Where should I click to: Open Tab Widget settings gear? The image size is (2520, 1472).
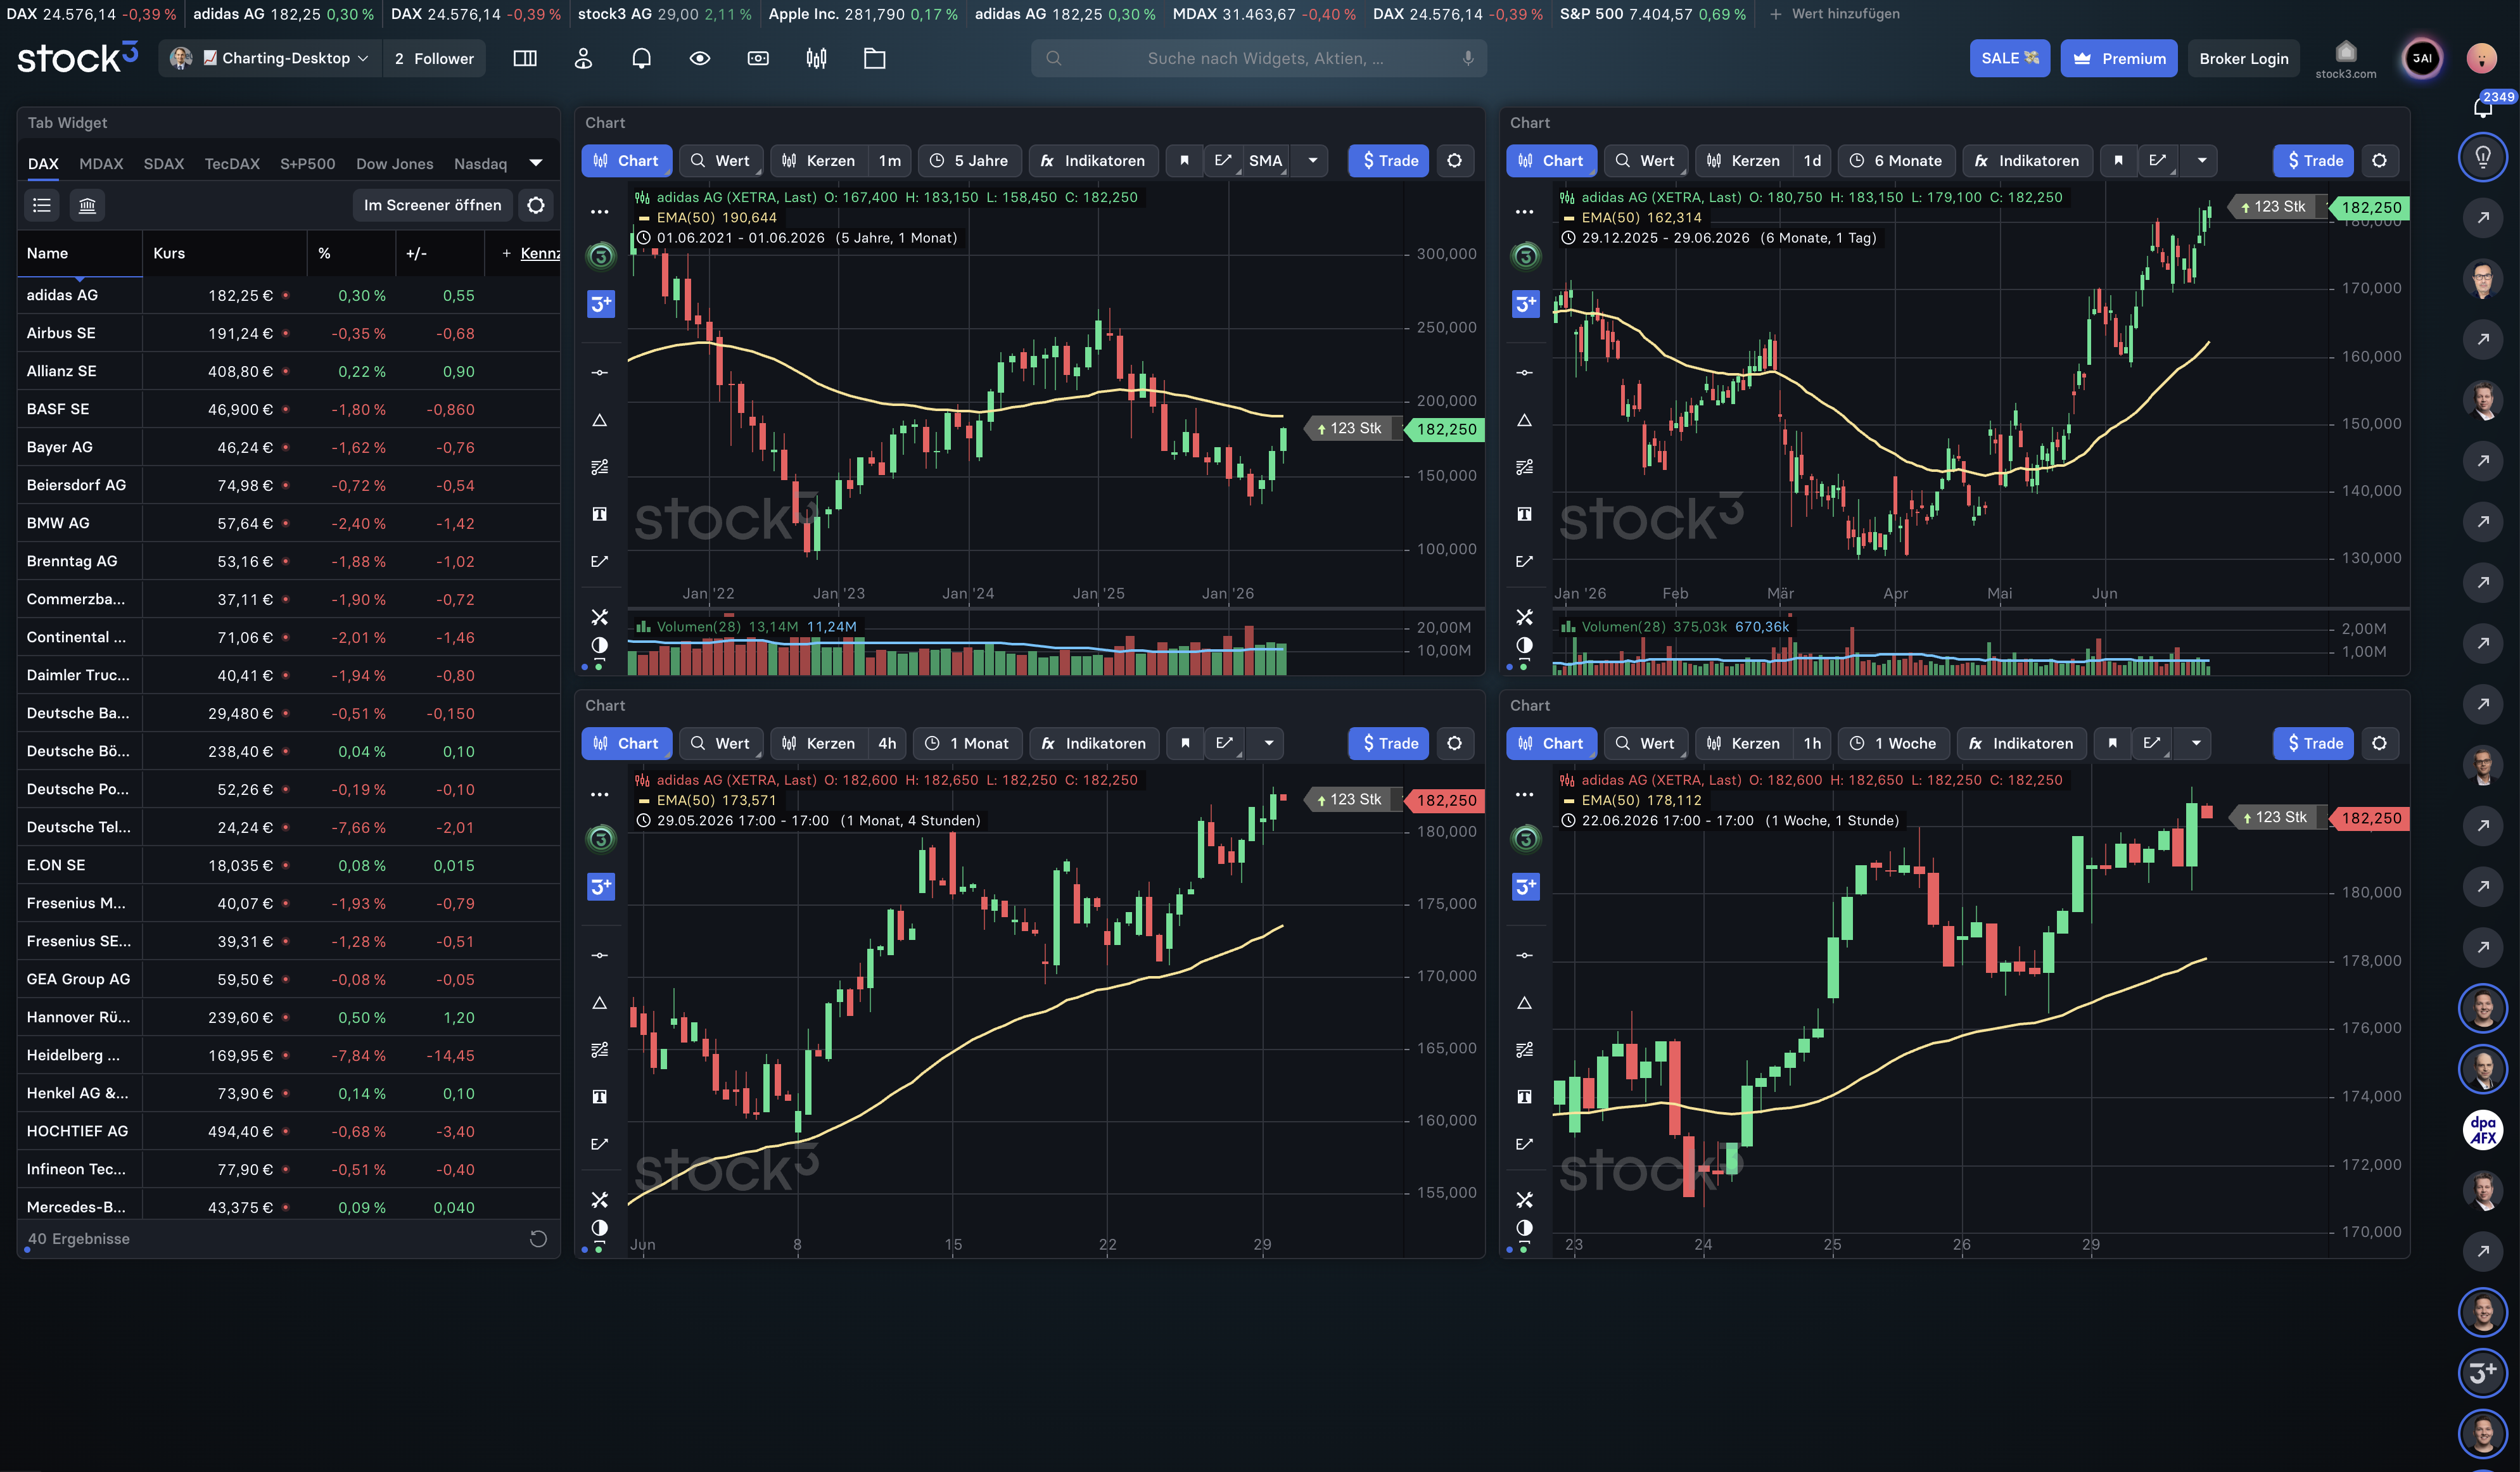point(536,205)
